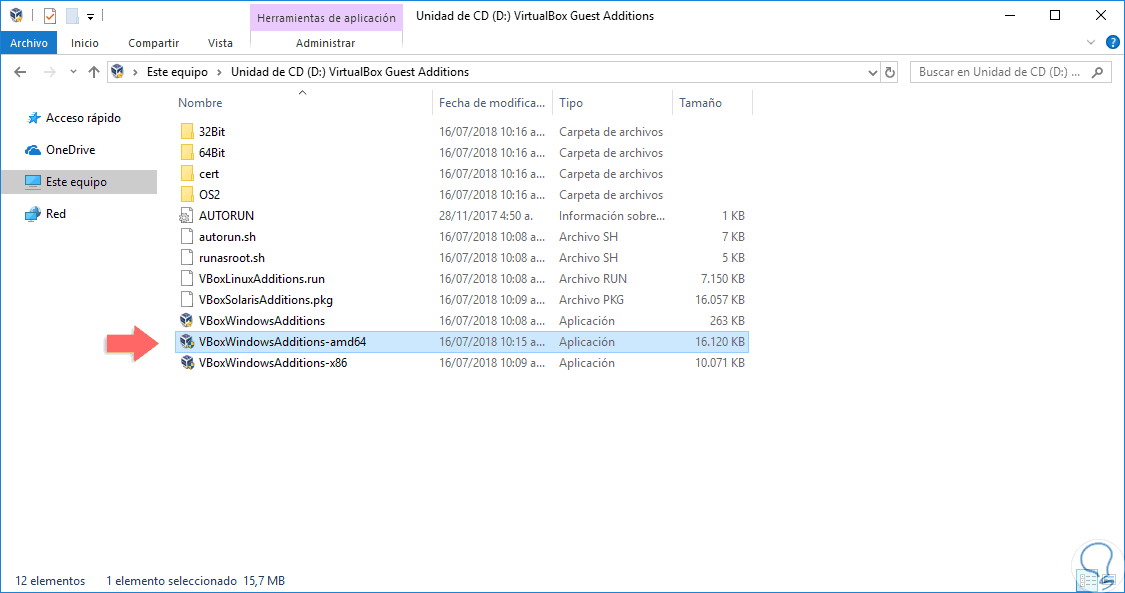This screenshot has height=593, width=1125.
Task: Click Unidad de CD (D:) breadcrumb in address bar
Action: [x=350, y=72]
